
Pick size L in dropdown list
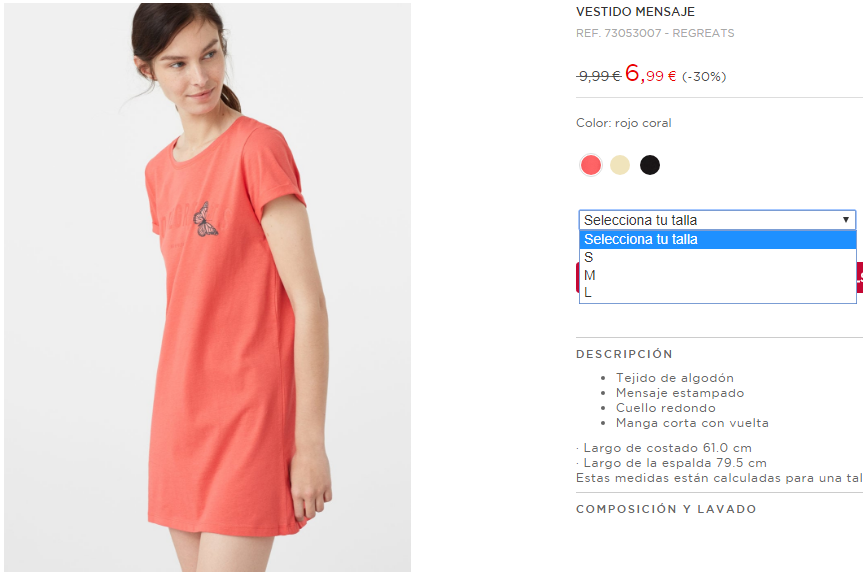[x=718, y=293]
